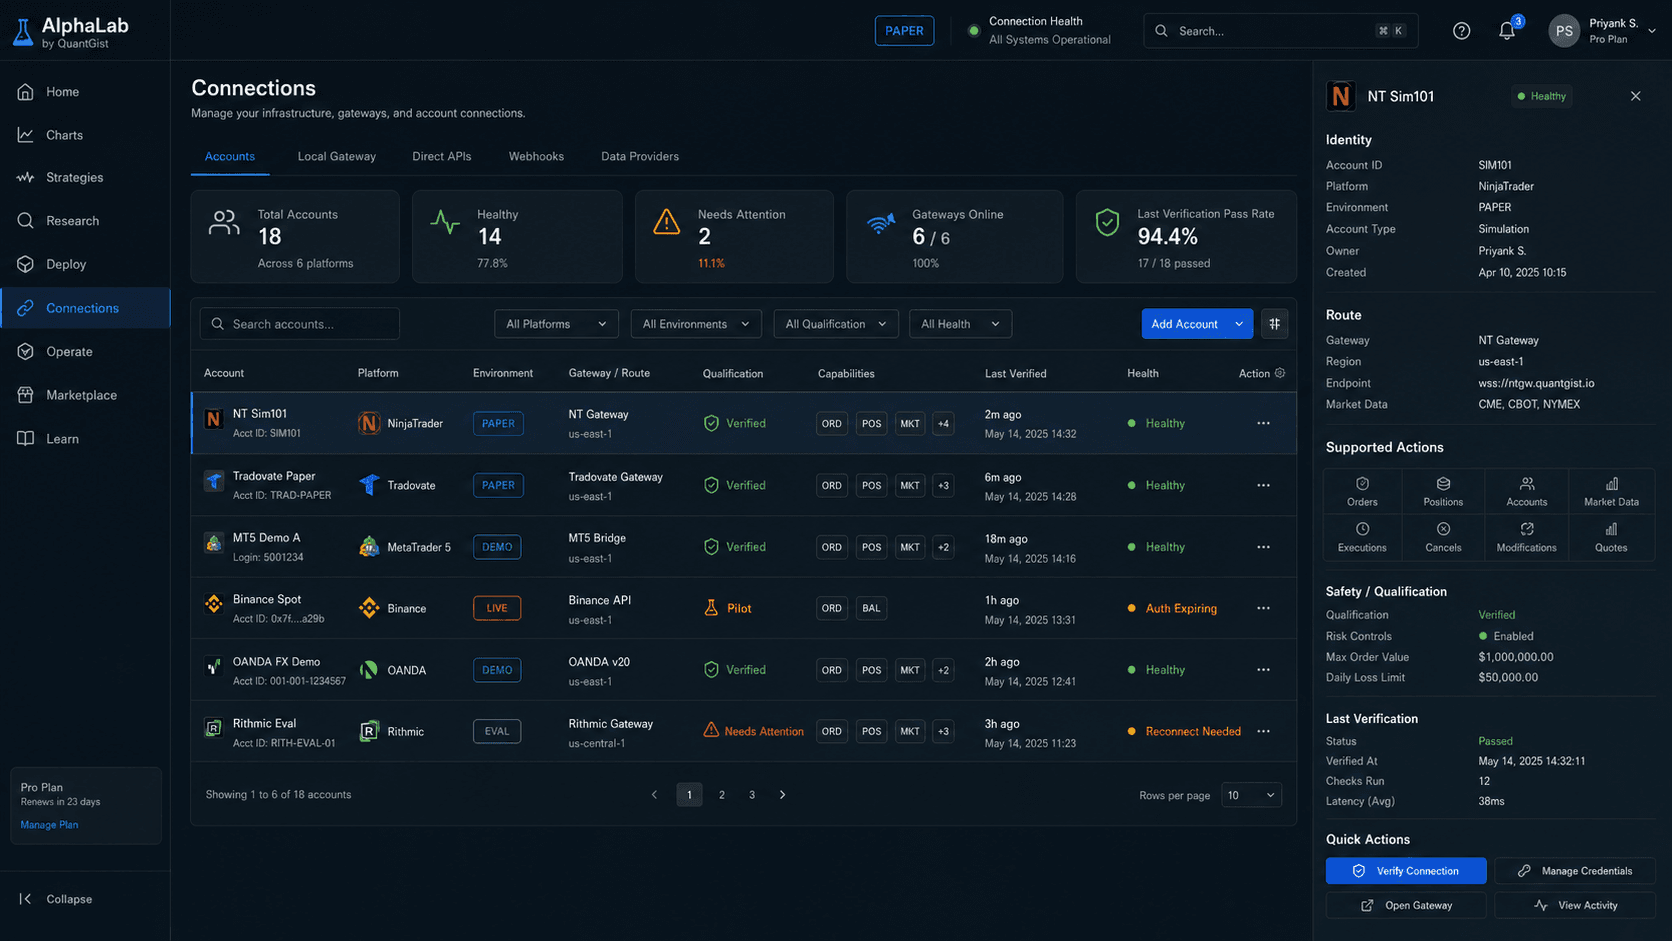
Task: Click Manage Credentials button
Action: pos(1575,871)
